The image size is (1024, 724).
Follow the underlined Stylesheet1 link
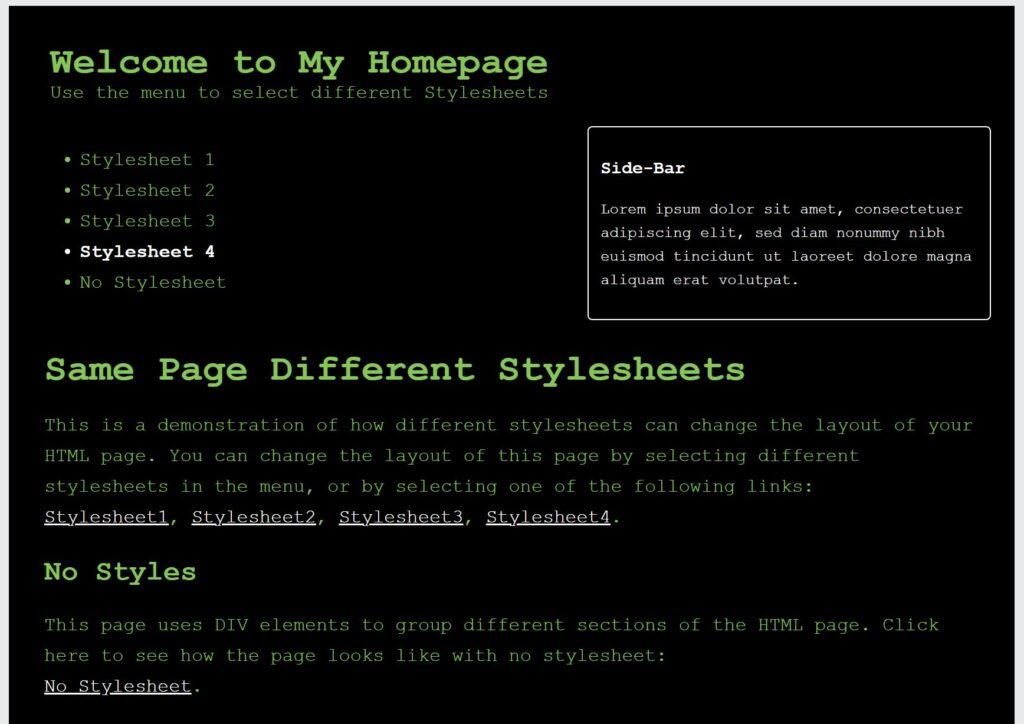[x=106, y=518]
